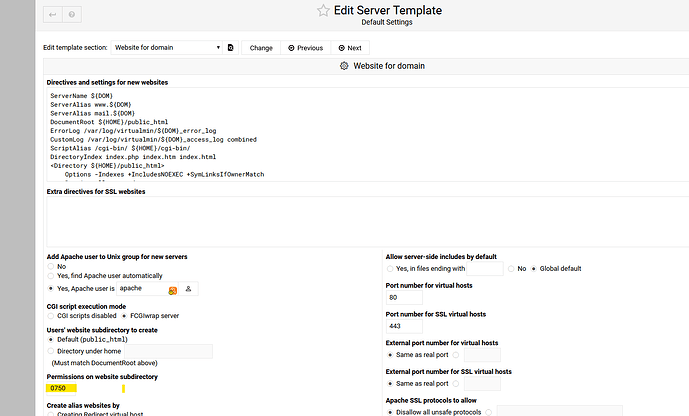This screenshot has width=689, height=416.
Task: Select No for adding Apache user to group
Action: point(50,267)
